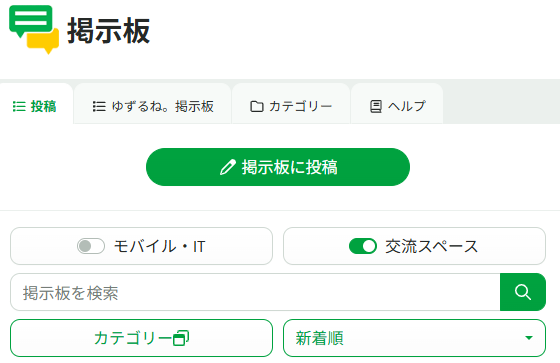Click the magnifying glass search button

click(x=523, y=292)
